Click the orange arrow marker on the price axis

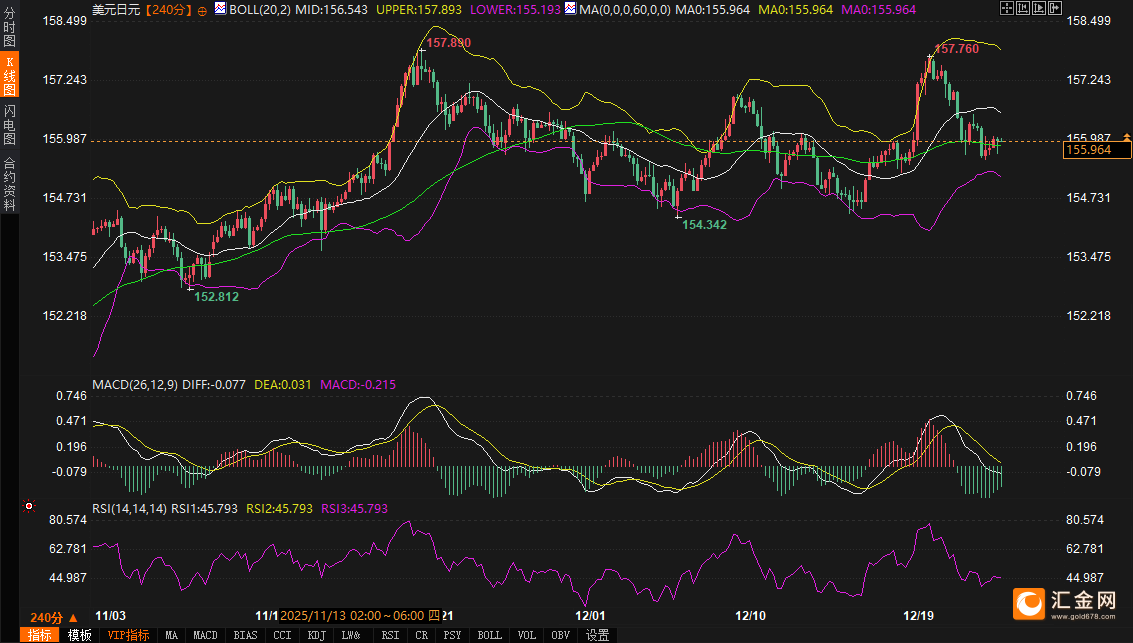click(x=1127, y=136)
